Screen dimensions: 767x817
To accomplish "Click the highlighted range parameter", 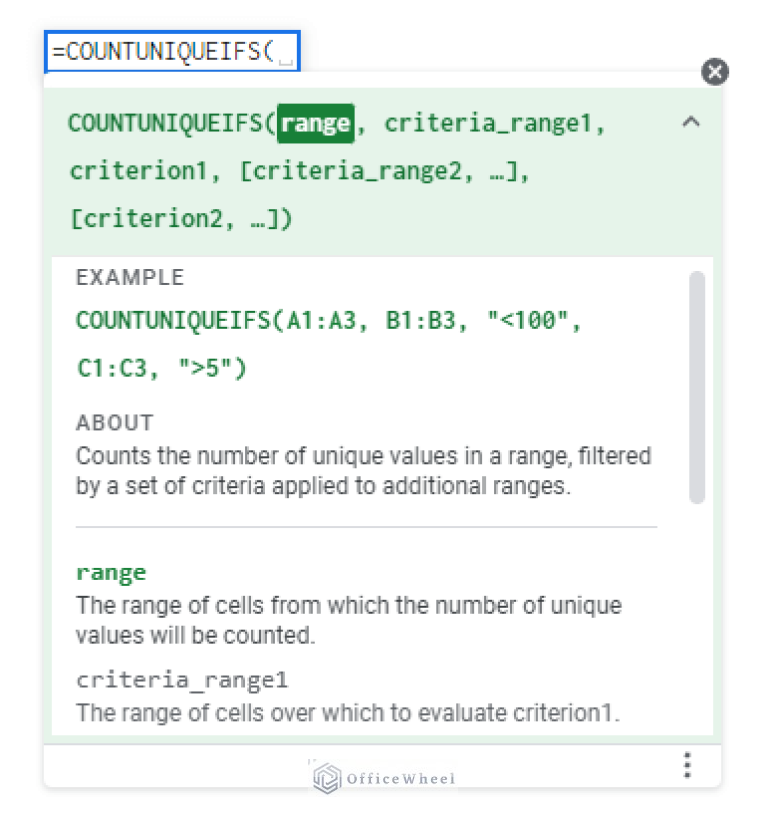I will [315, 123].
